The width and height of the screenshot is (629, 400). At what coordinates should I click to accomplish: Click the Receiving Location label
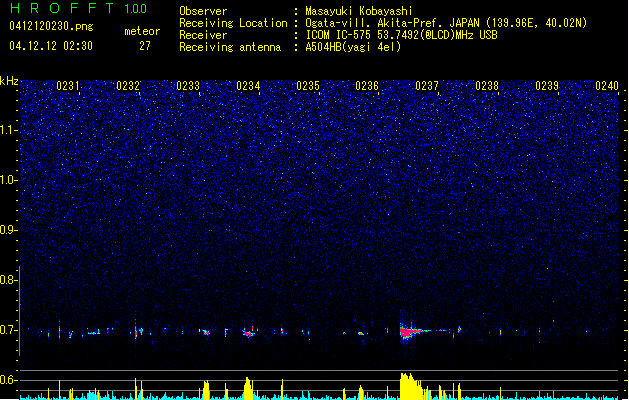[x=233, y=23]
